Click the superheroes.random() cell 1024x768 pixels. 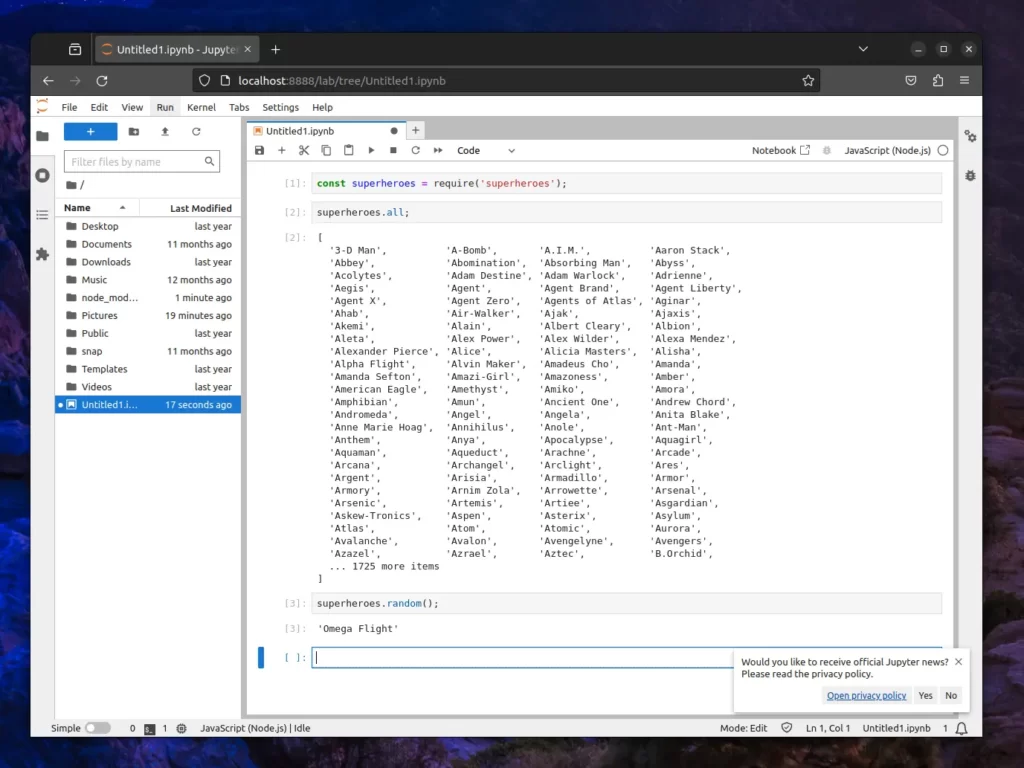point(627,603)
